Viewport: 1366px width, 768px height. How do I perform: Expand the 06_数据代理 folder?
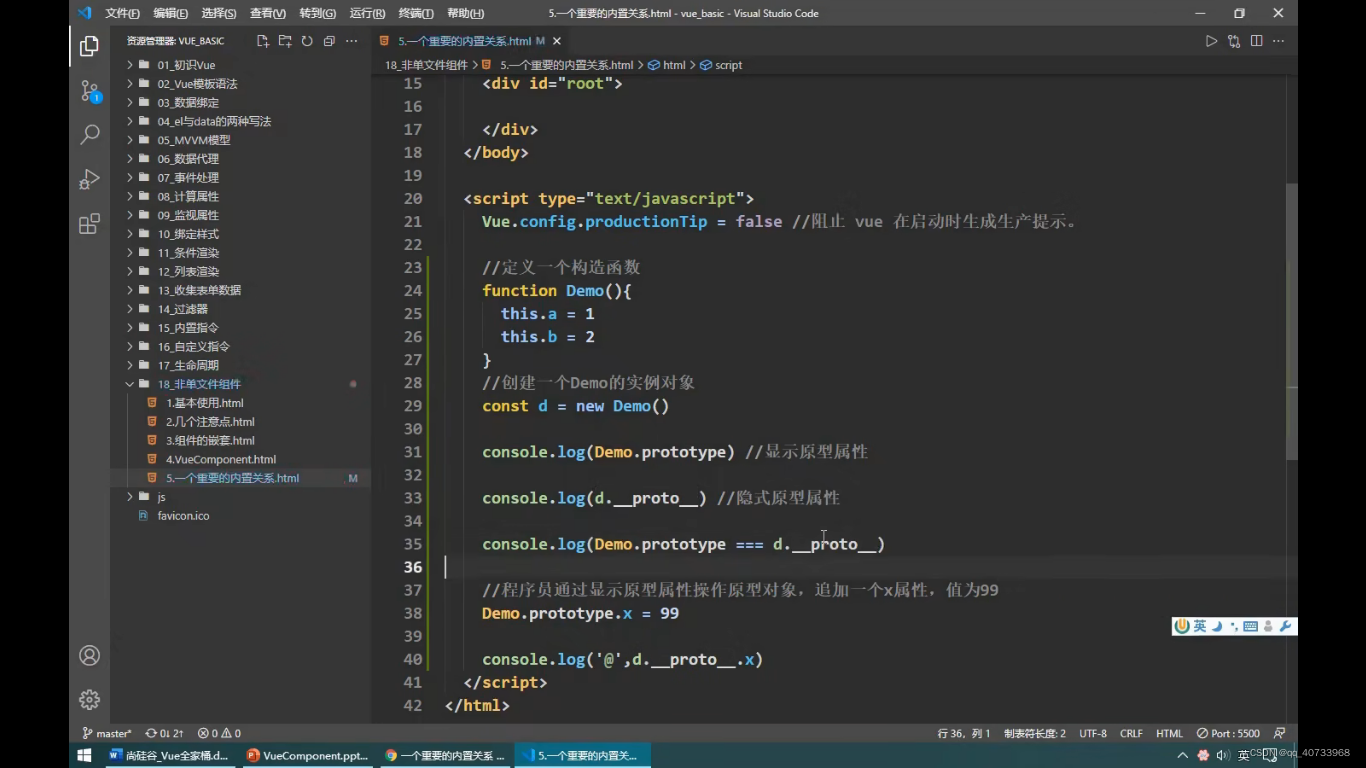[240, 159]
